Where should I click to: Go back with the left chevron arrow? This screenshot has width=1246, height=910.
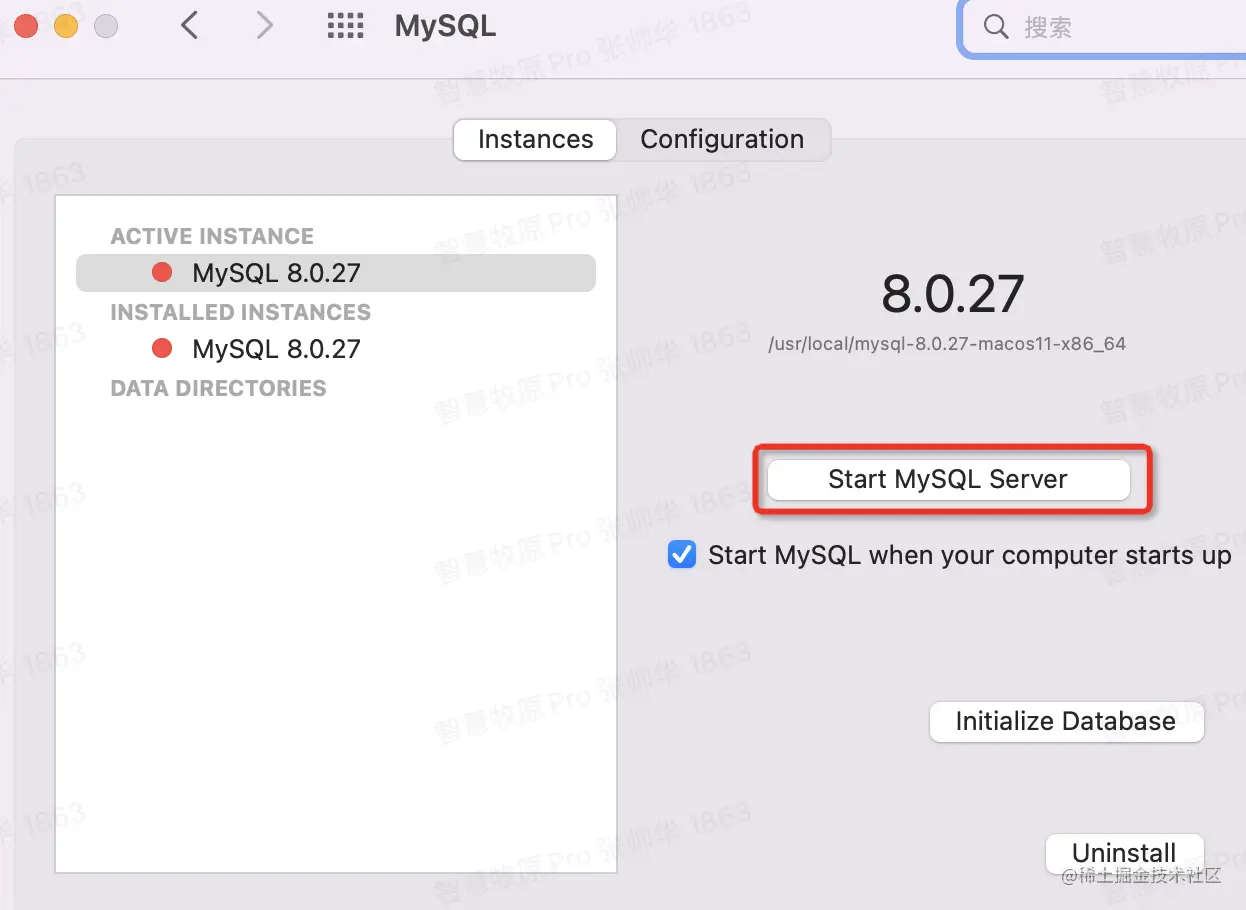[x=189, y=25]
